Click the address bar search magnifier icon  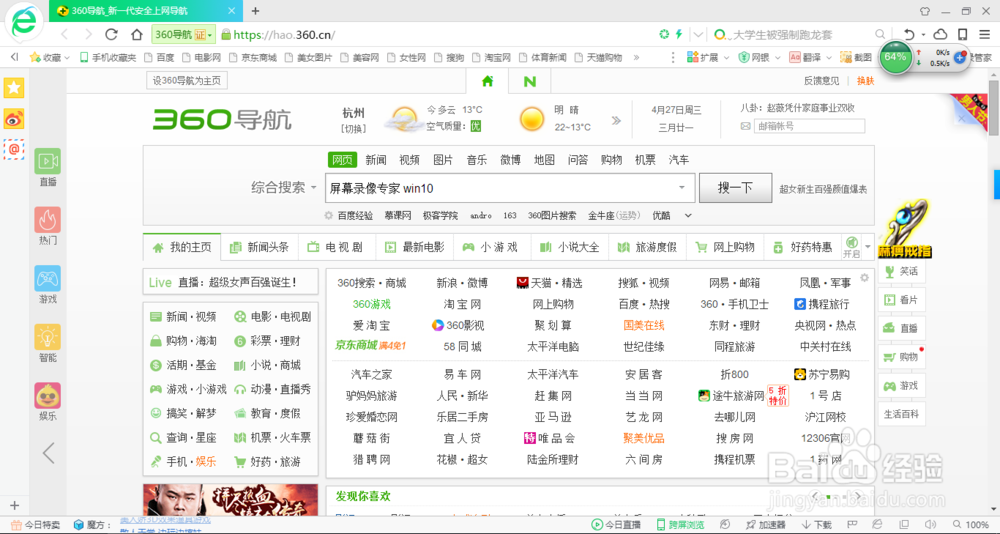(x=880, y=34)
